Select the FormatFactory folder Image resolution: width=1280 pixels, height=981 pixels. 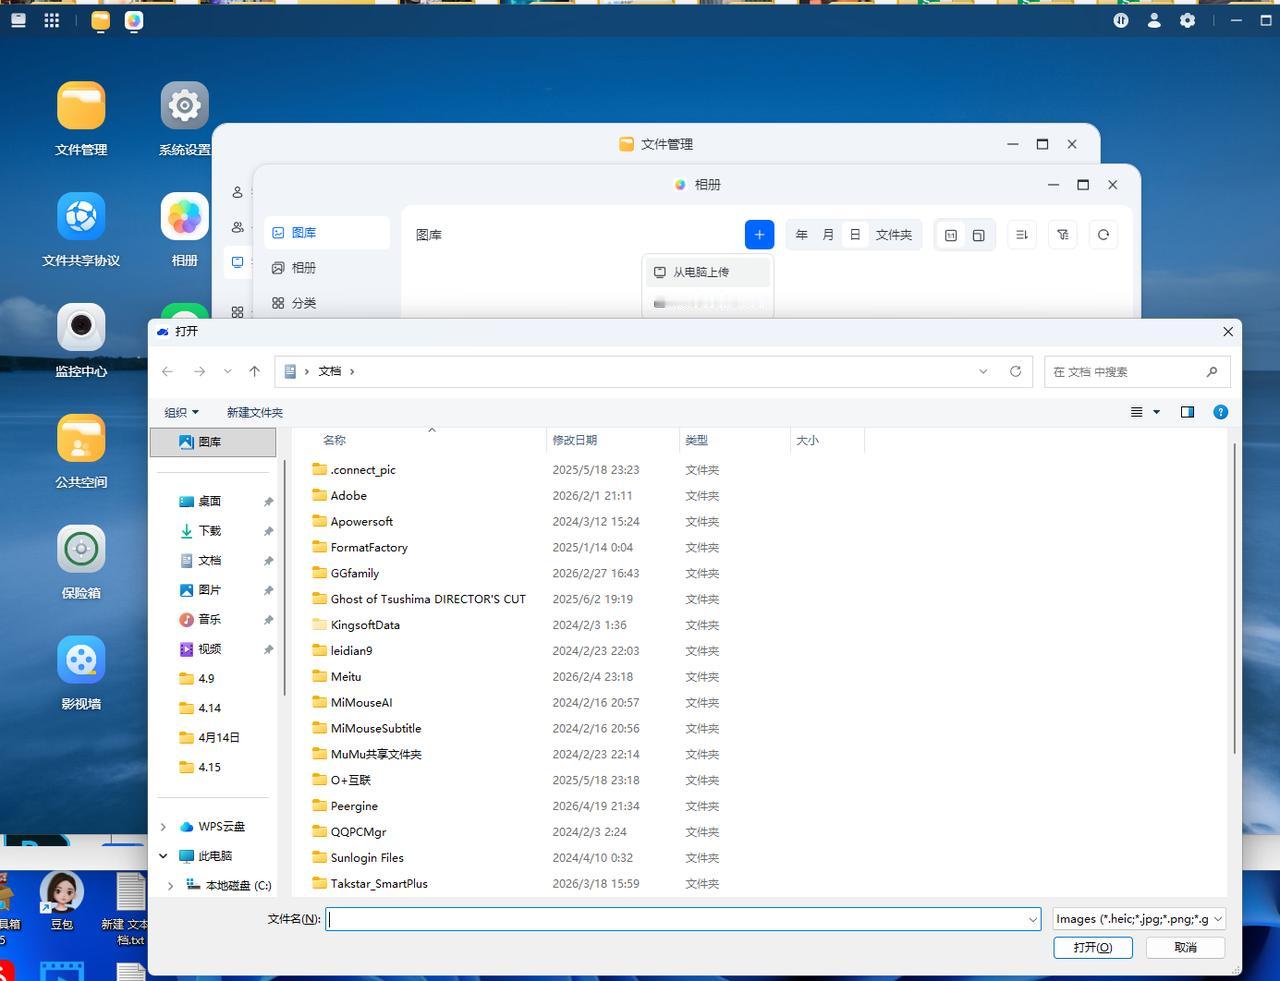(360, 547)
